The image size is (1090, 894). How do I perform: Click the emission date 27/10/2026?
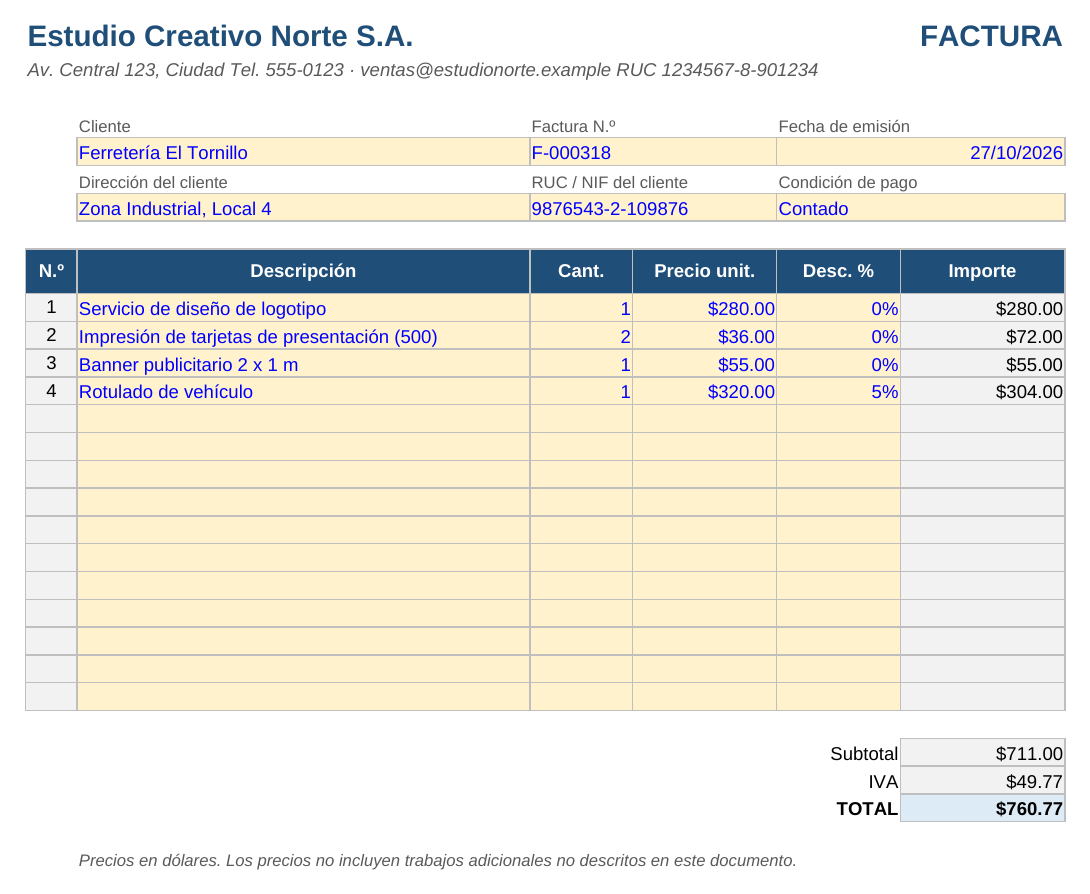(x=920, y=152)
